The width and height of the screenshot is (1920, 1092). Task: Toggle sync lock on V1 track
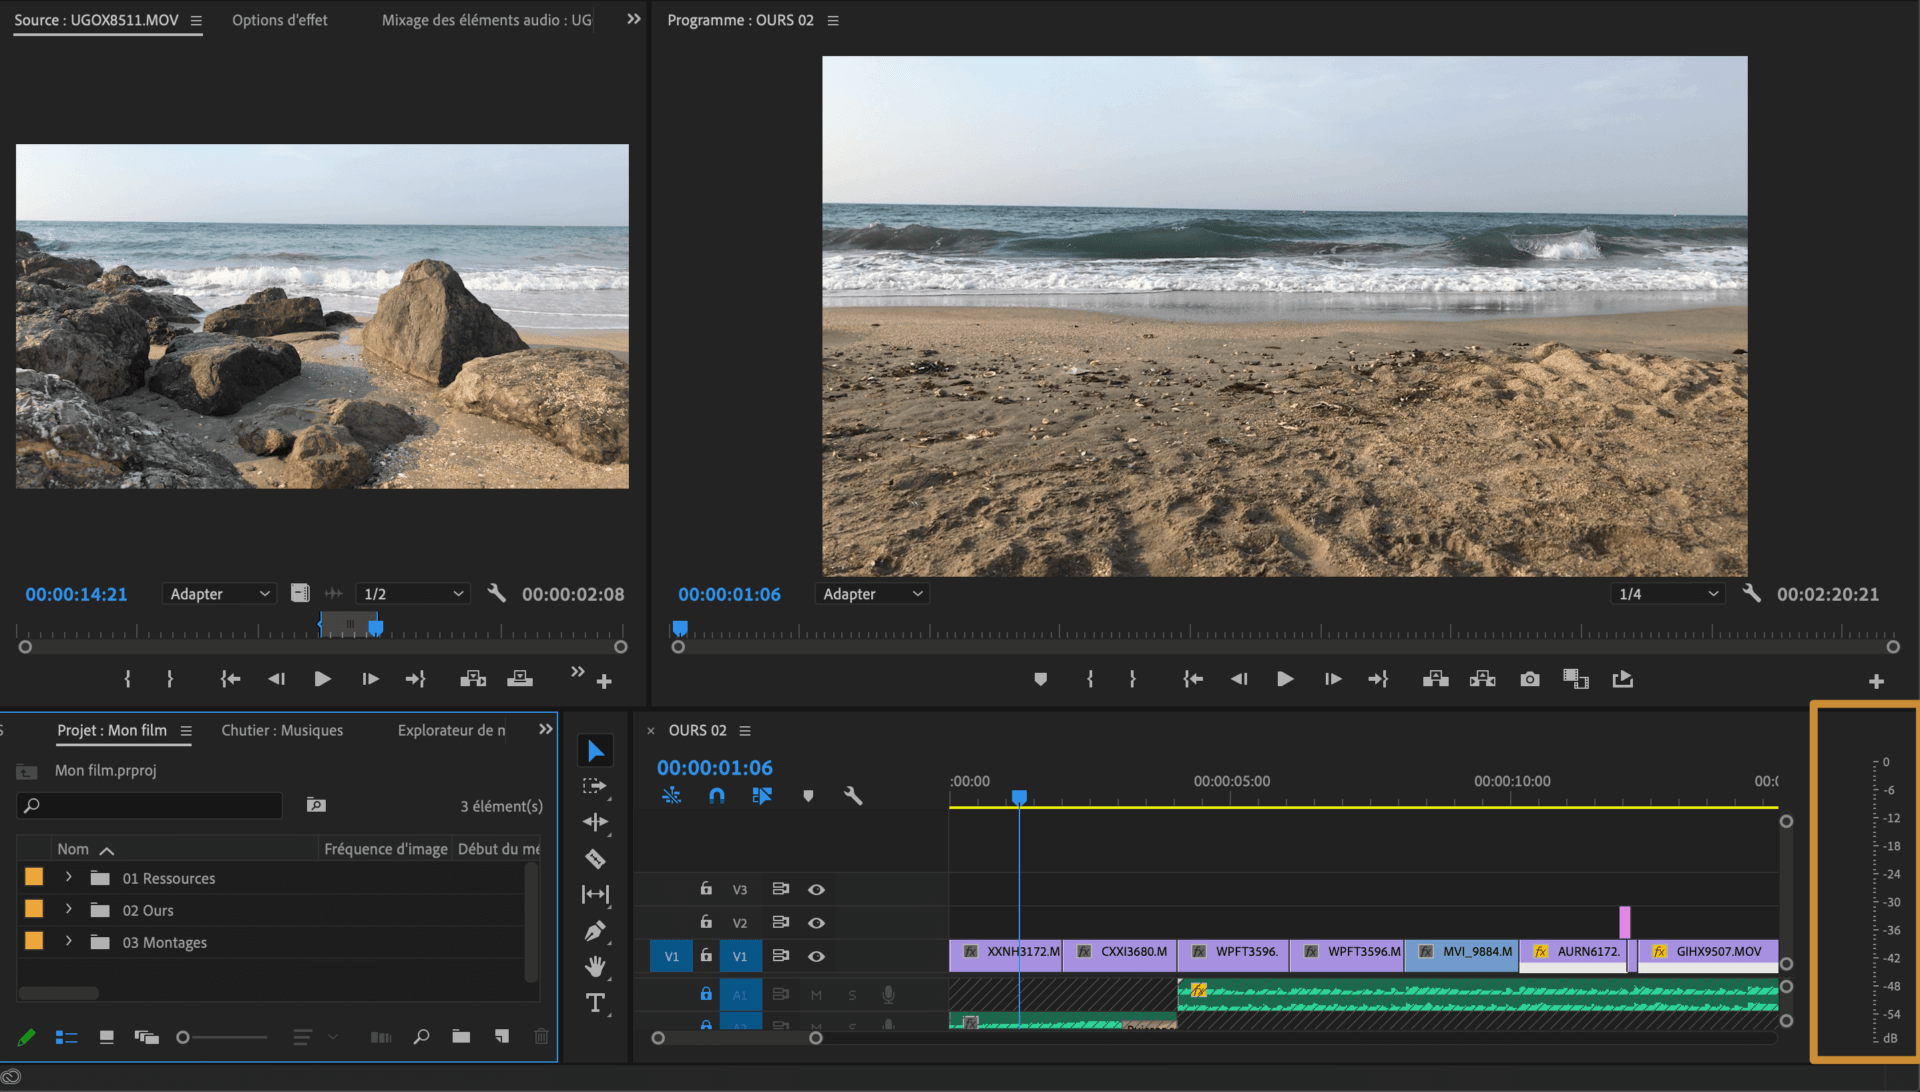(x=781, y=956)
